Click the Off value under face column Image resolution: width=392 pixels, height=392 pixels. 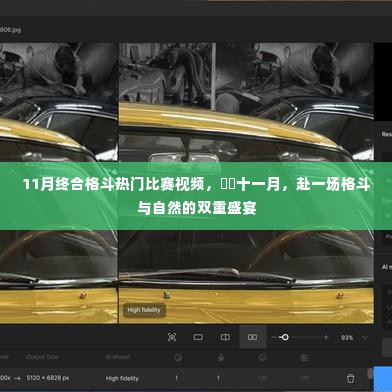point(263,378)
